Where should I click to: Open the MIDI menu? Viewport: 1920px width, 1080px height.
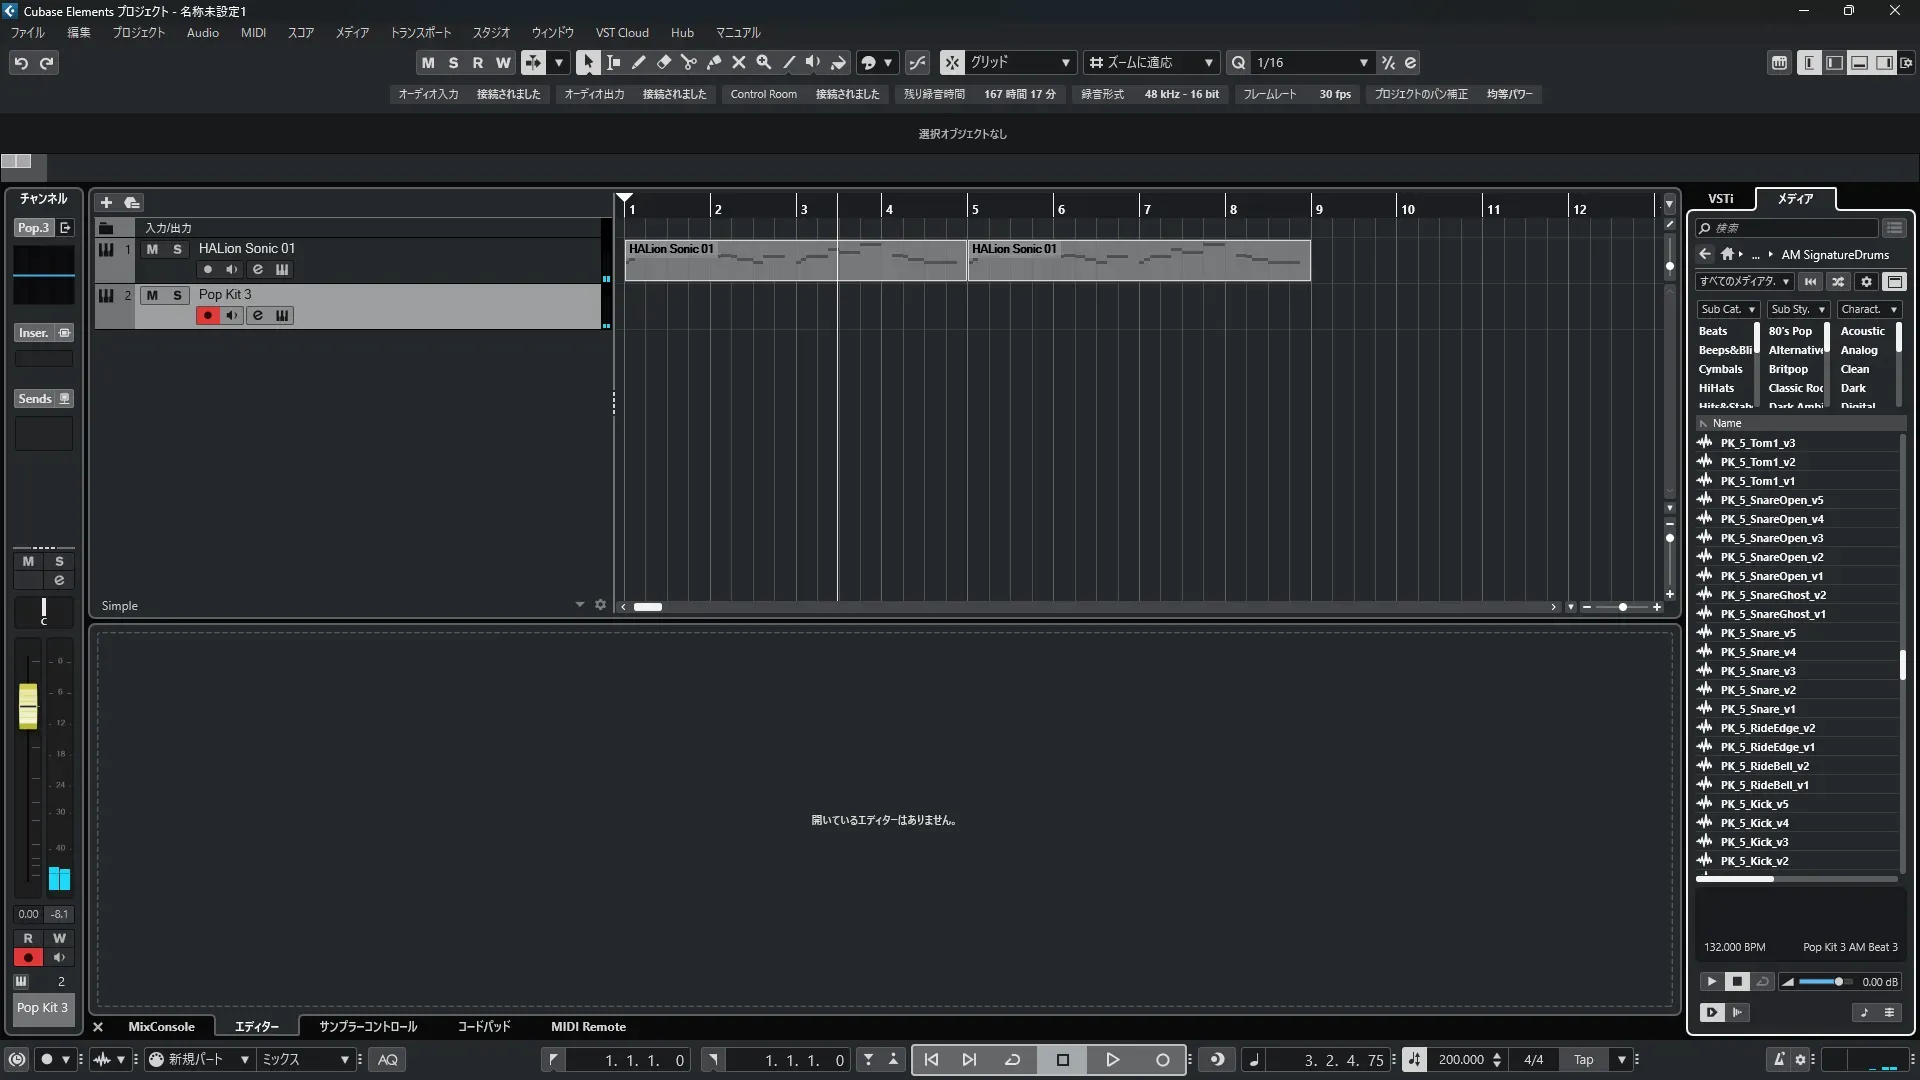[x=253, y=32]
